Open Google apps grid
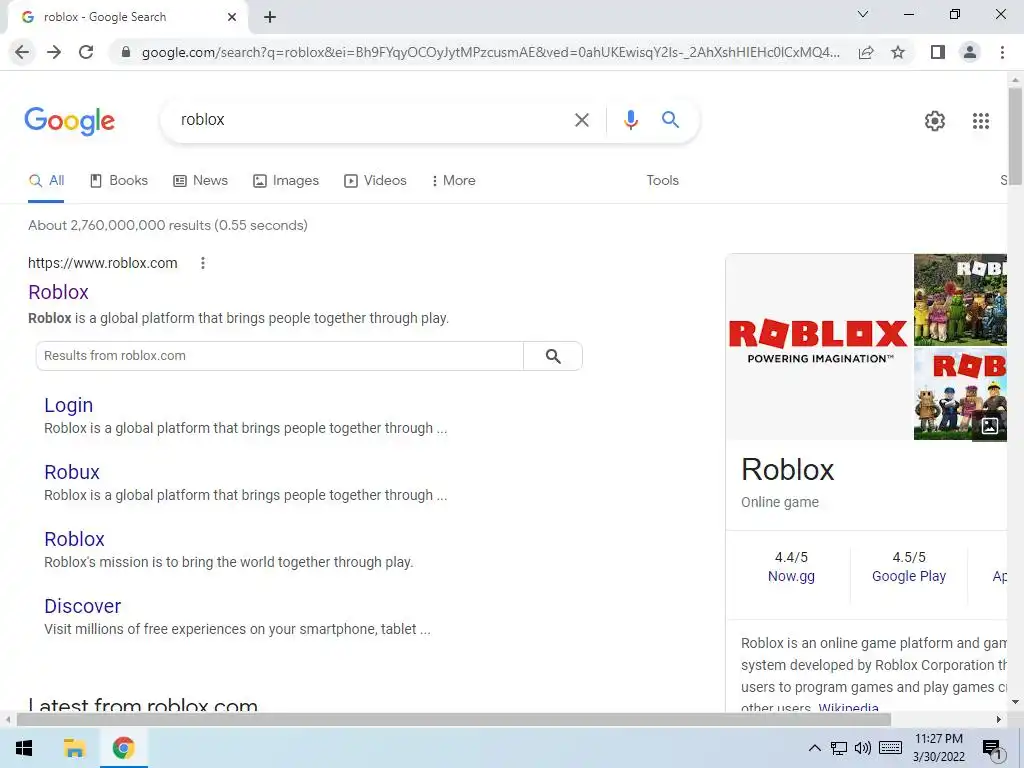Screen dimensions: 1024x768 [x=981, y=121]
